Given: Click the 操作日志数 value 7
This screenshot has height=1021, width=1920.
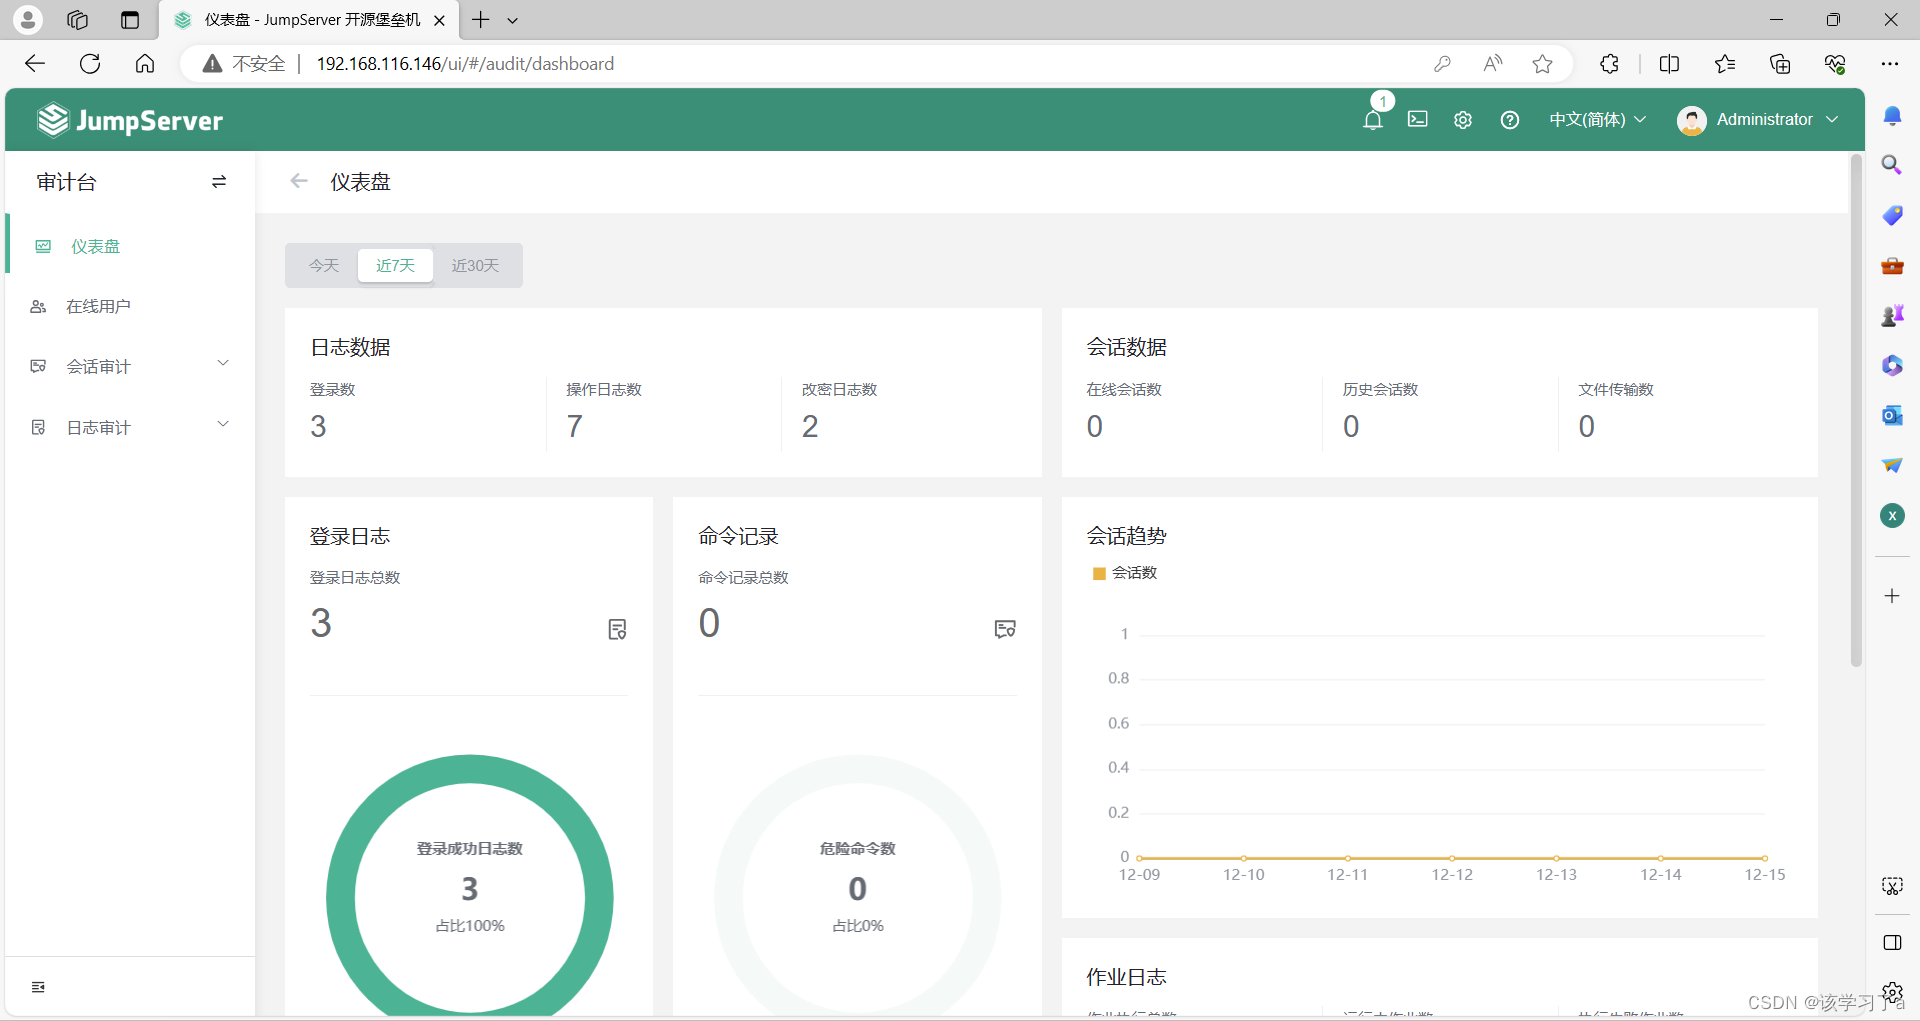Looking at the screenshot, I should [x=574, y=427].
